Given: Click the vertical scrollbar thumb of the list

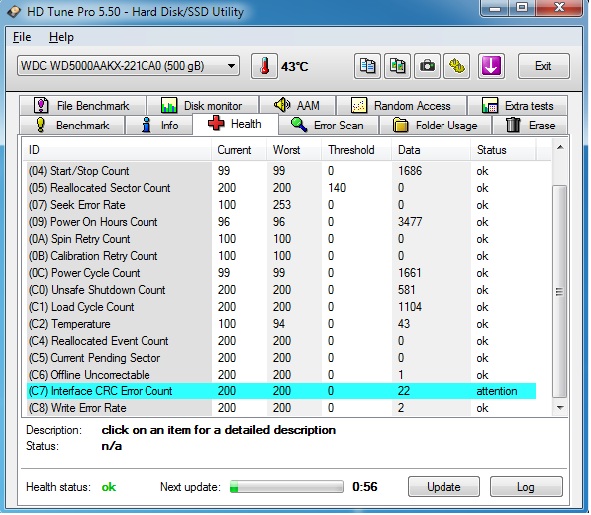Looking at the screenshot, I should [x=560, y=291].
